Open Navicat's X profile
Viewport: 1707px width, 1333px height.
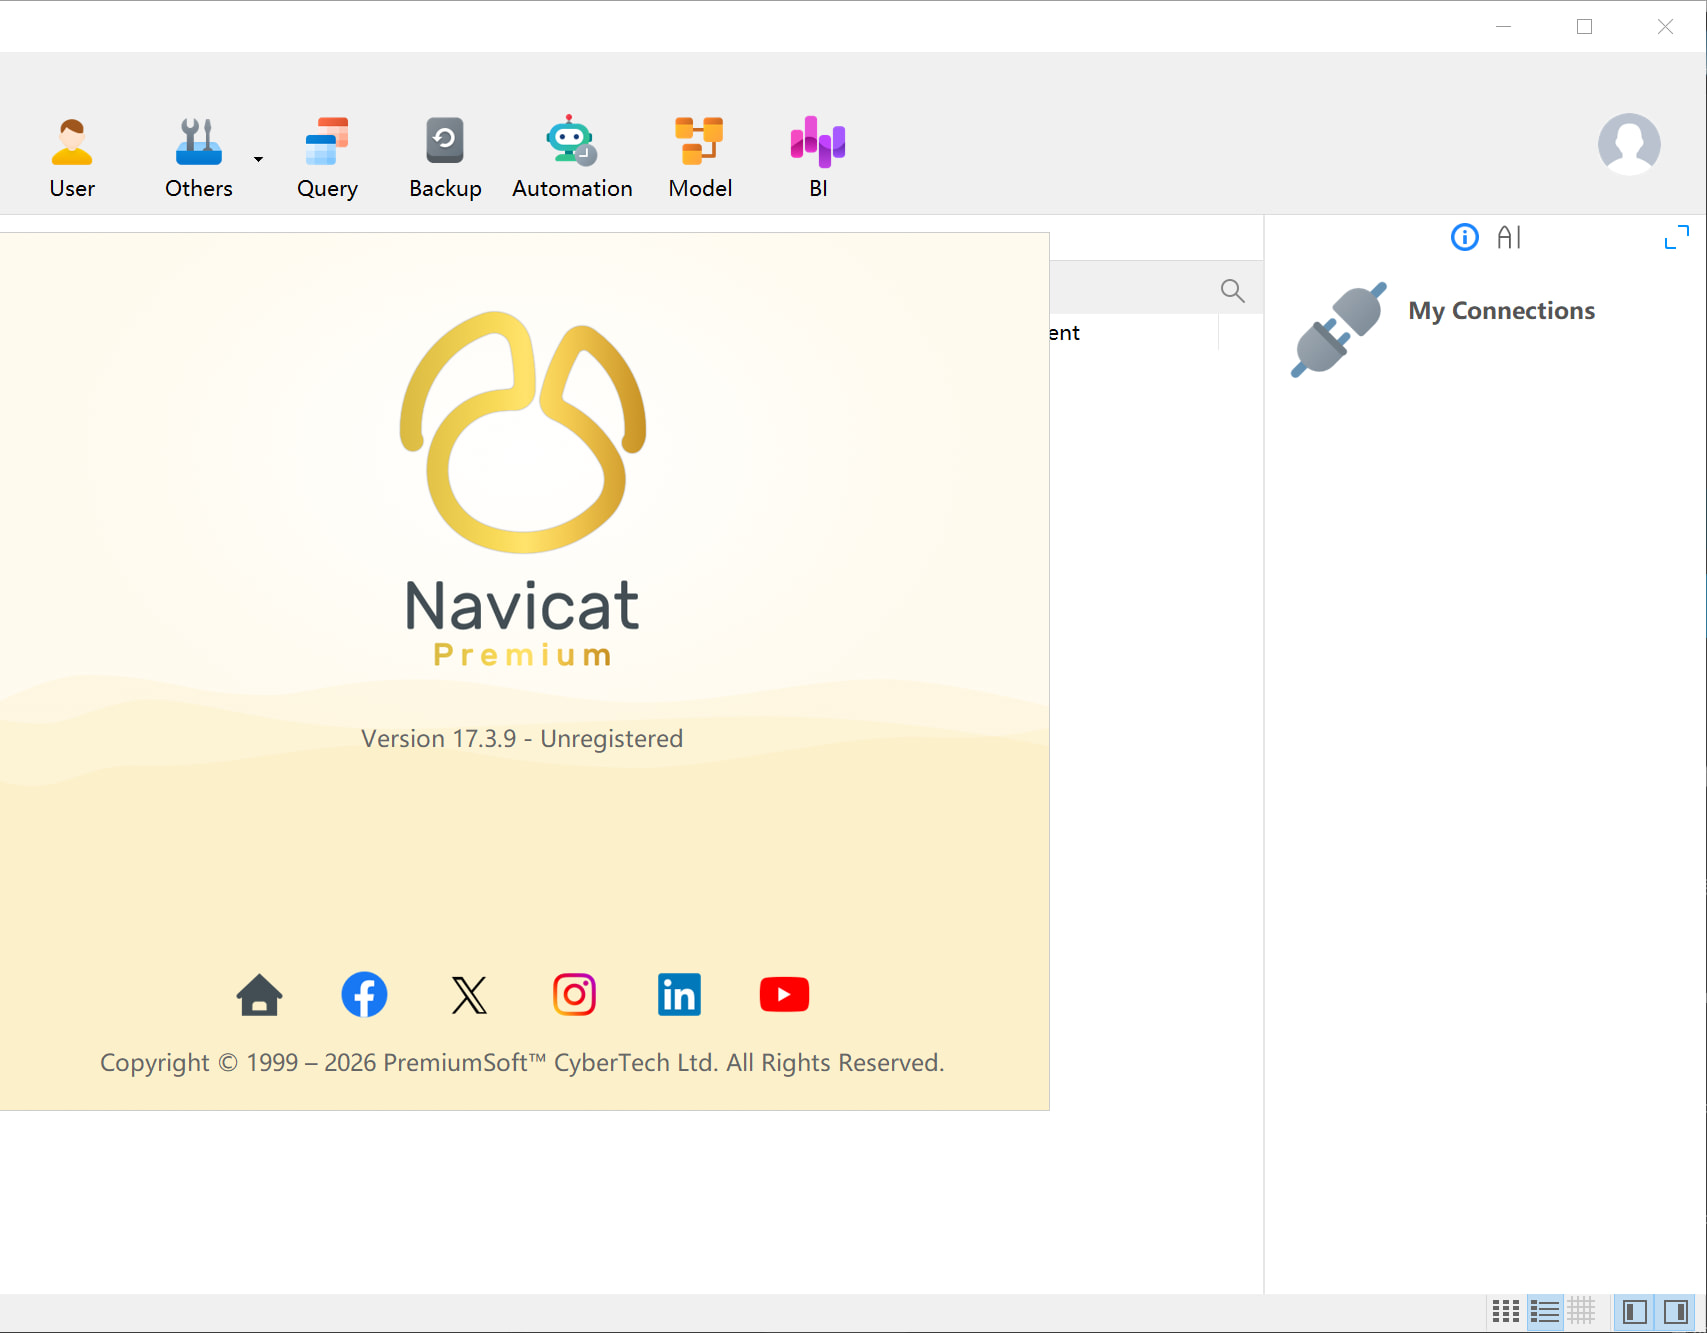(469, 995)
